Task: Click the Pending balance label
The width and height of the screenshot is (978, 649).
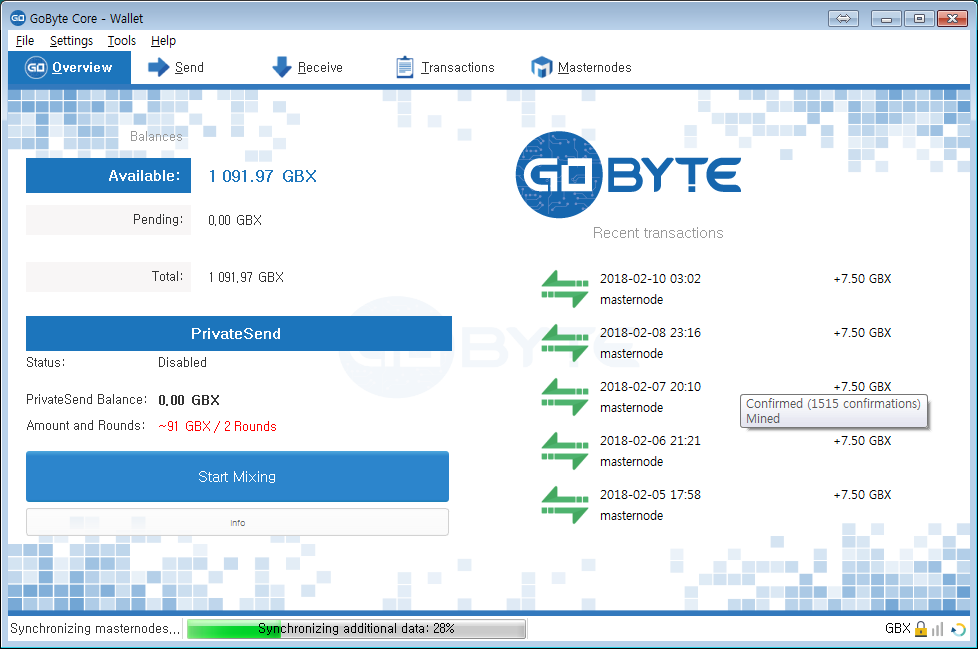Action: pyautogui.click(x=109, y=219)
